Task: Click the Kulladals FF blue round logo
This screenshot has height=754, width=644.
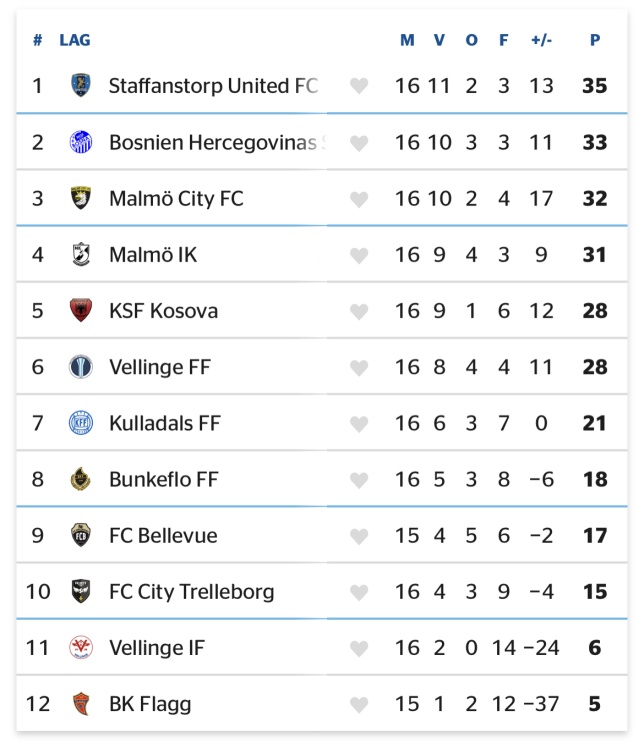Action: pyautogui.click(x=81, y=423)
